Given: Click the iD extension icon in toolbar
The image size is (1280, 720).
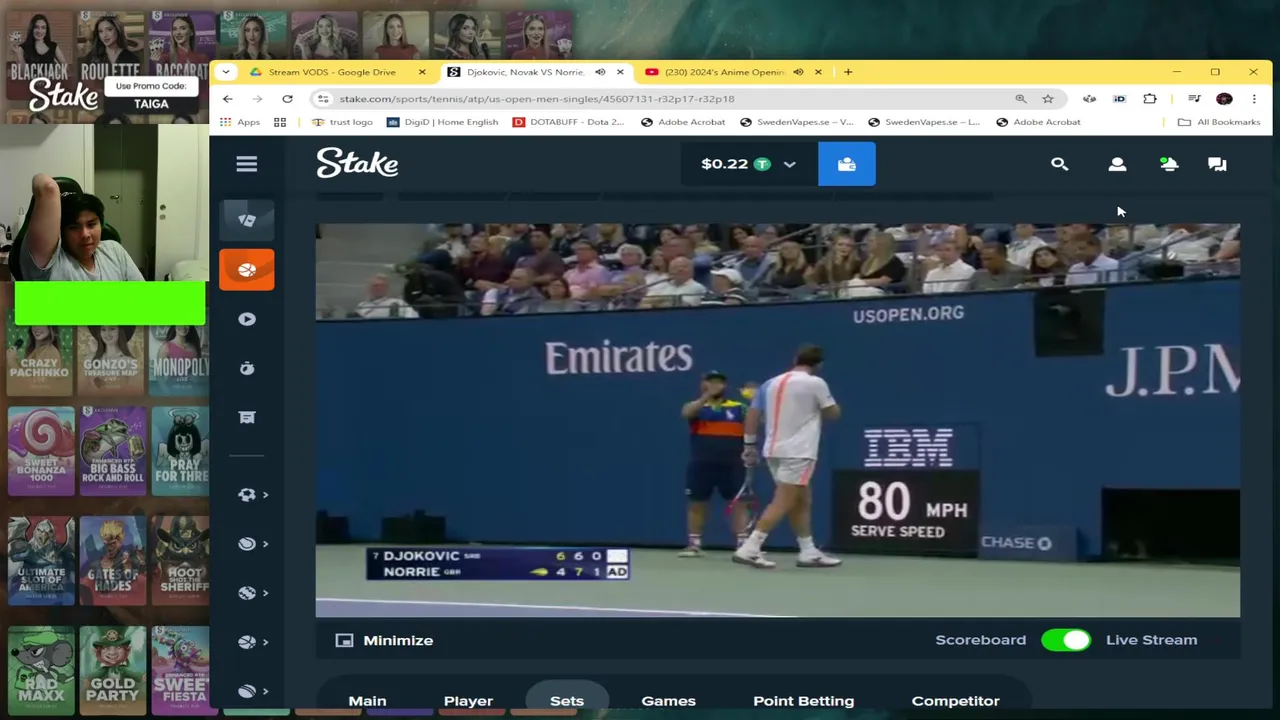Looking at the screenshot, I should point(1120,99).
